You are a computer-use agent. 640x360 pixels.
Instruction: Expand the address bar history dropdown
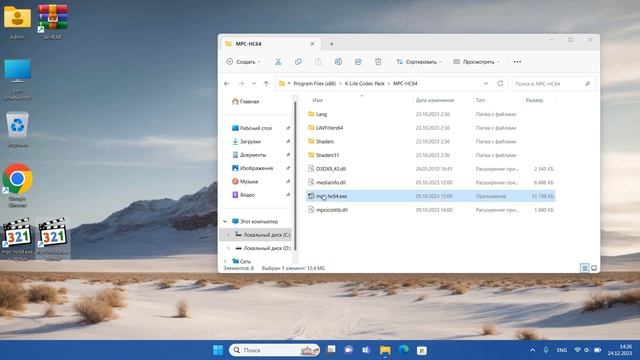coord(486,83)
